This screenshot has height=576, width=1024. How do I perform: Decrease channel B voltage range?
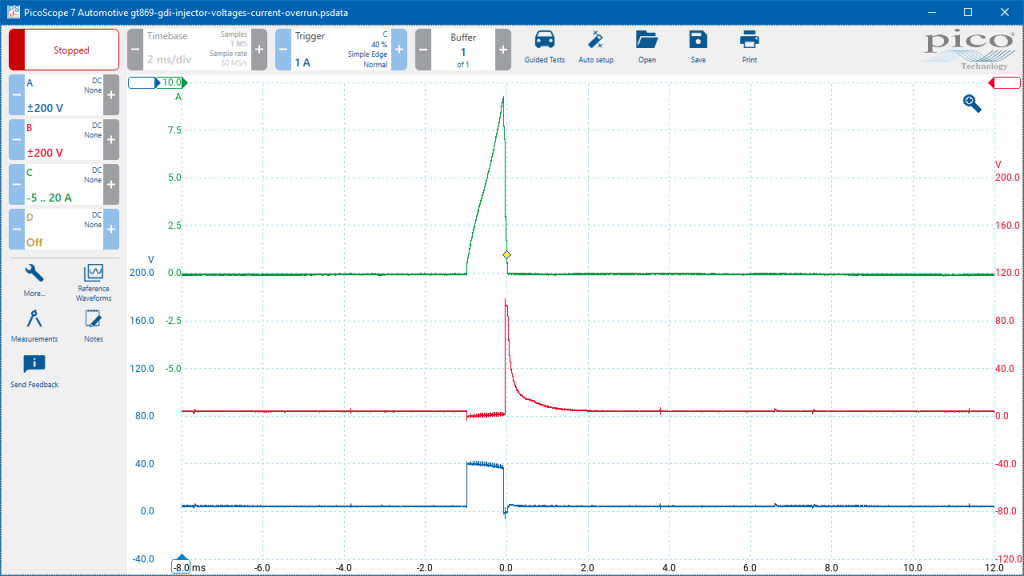pyautogui.click(x=16, y=140)
